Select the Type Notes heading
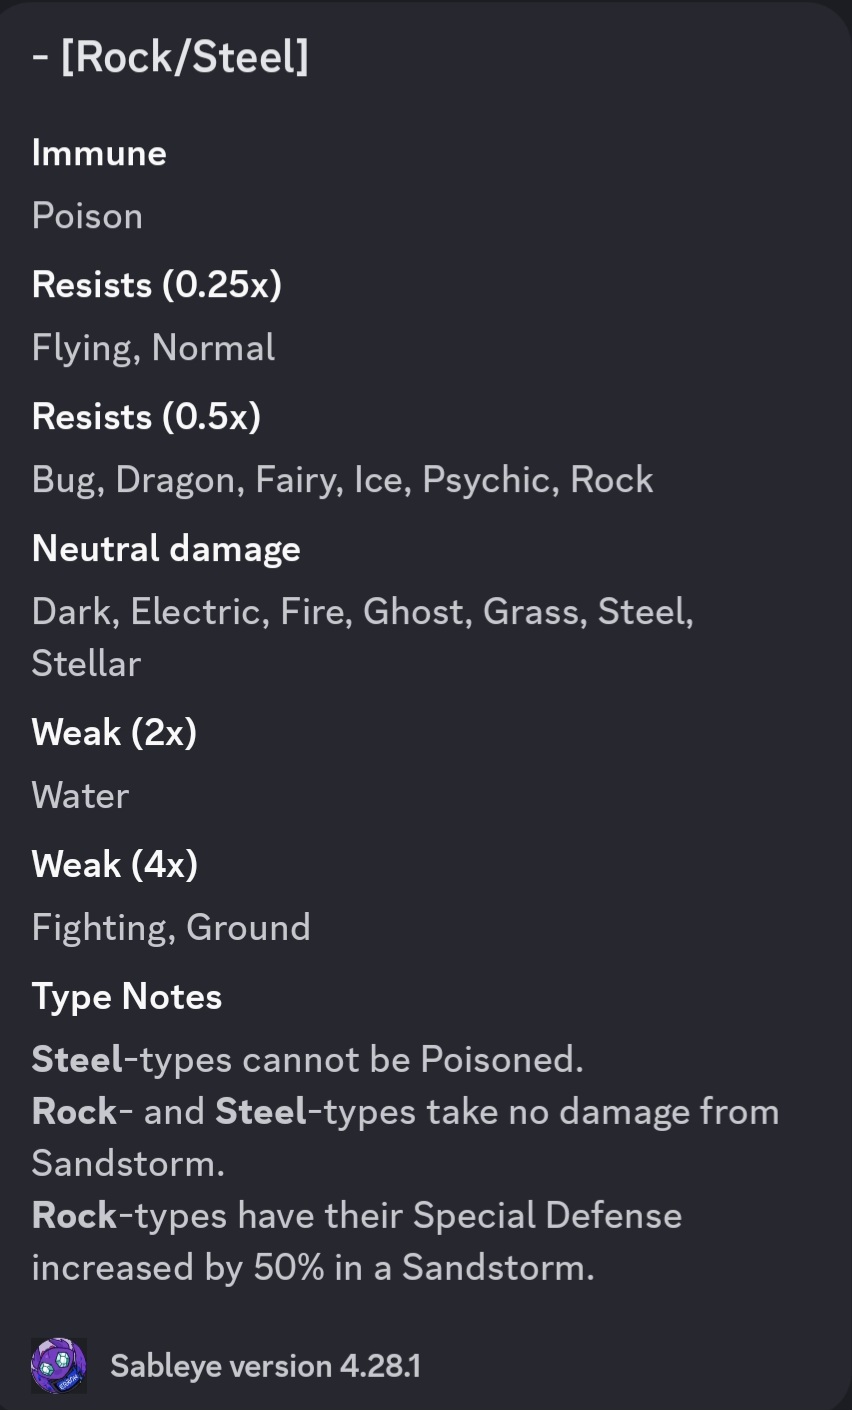This screenshot has width=852, height=1410. [x=127, y=997]
